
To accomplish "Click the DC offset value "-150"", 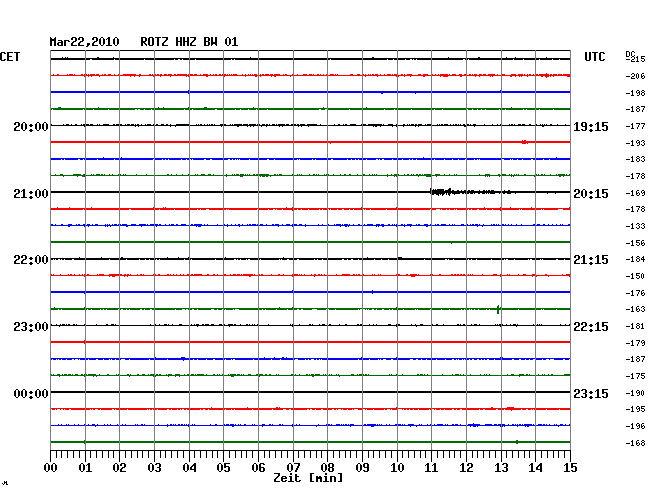I will click(x=635, y=276).
